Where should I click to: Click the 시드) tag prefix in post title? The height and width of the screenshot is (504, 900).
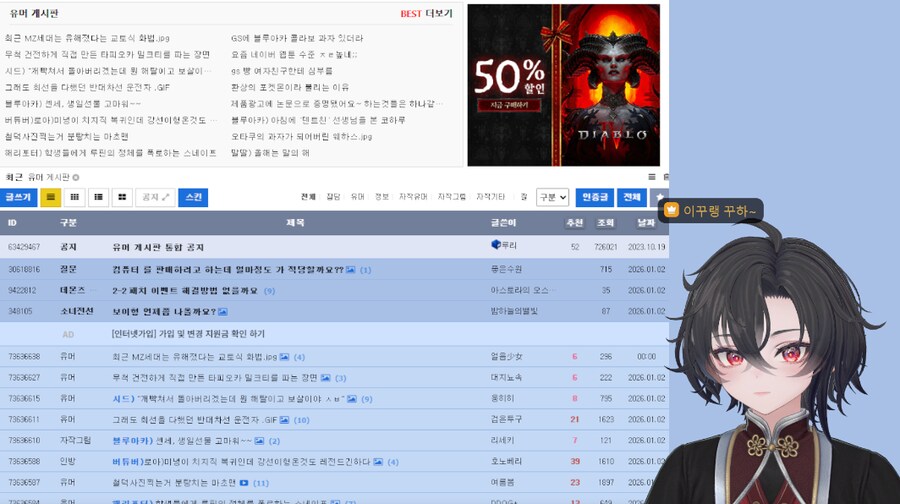123,398
